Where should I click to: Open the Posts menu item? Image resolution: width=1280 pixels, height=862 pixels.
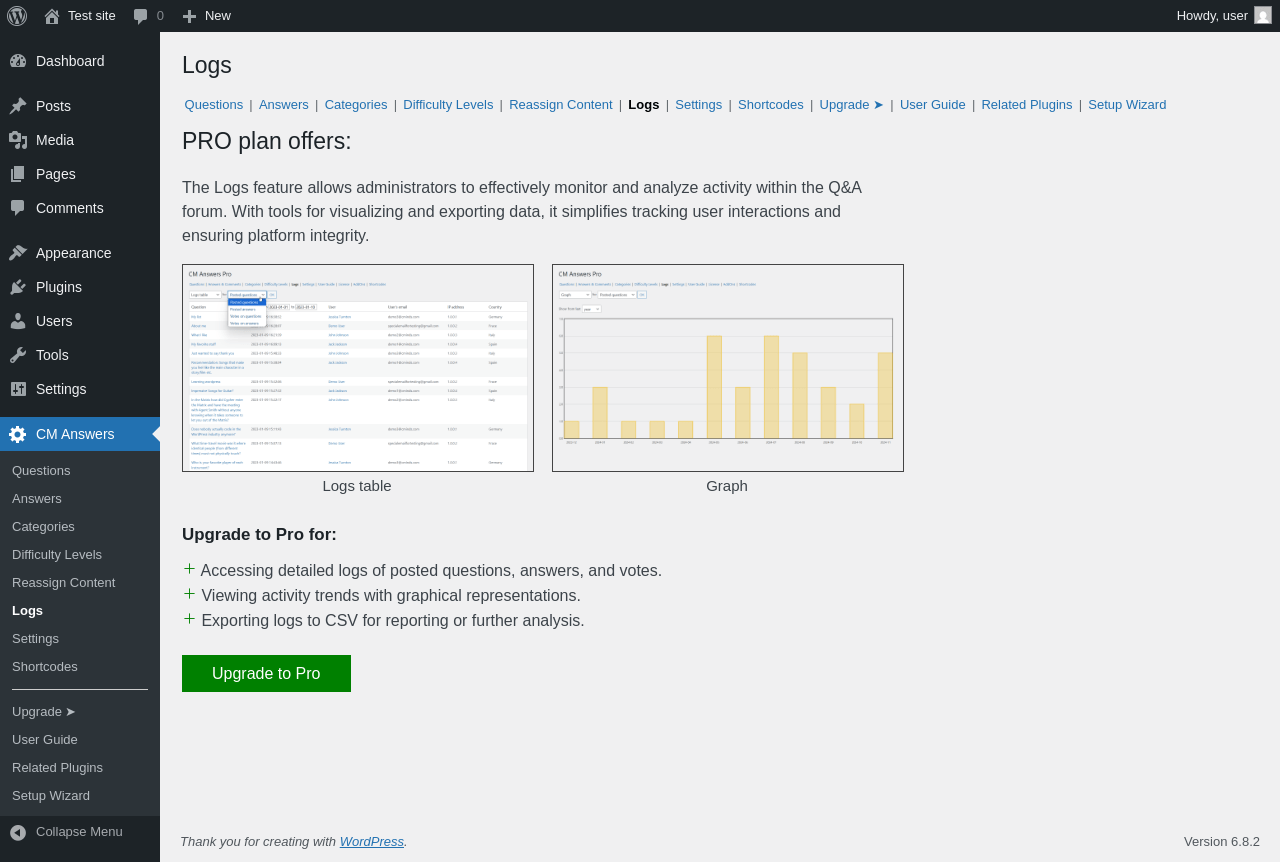(80, 106)
